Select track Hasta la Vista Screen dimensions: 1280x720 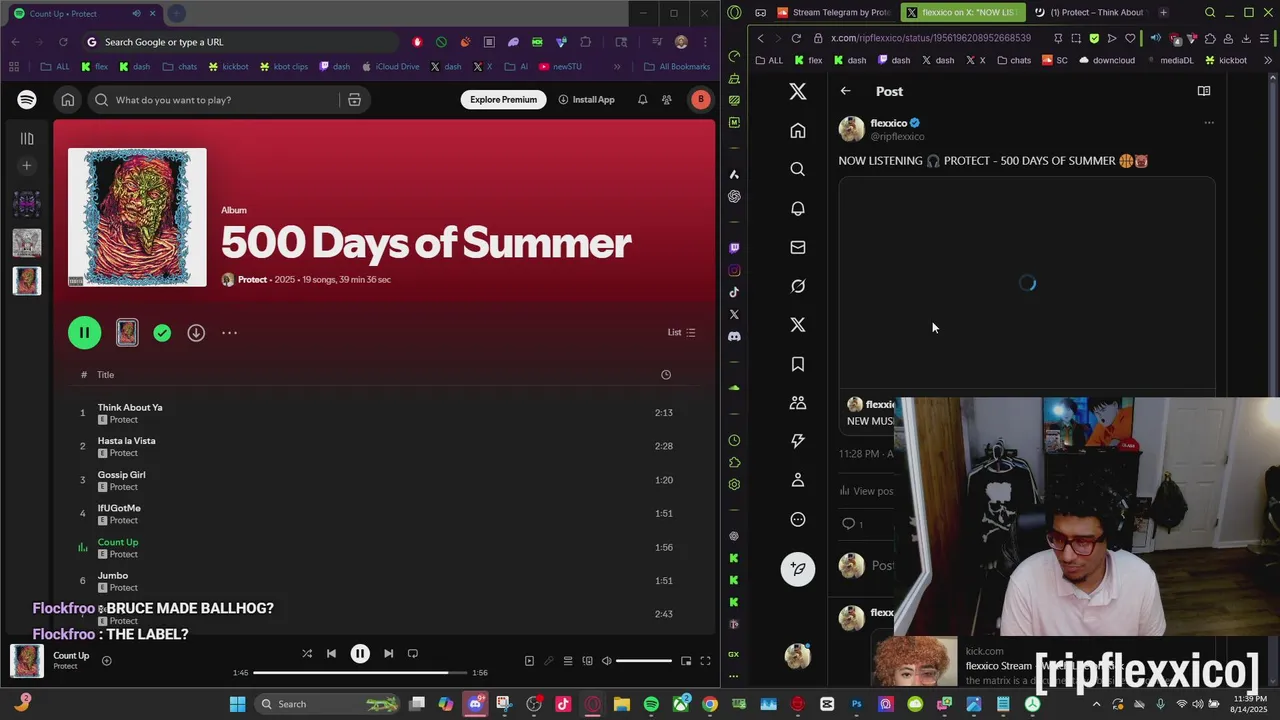point(126,441)
